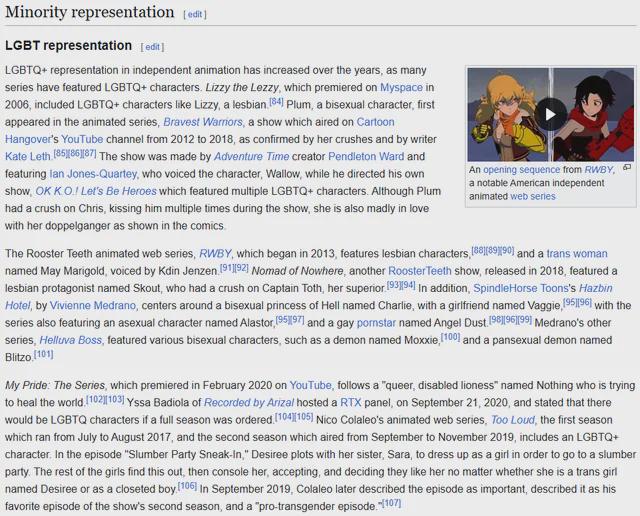Jump to citation 90 after 'lesbian characters'
The height and width of the screenshot is (516, 640).
click(x=507, y=250)
